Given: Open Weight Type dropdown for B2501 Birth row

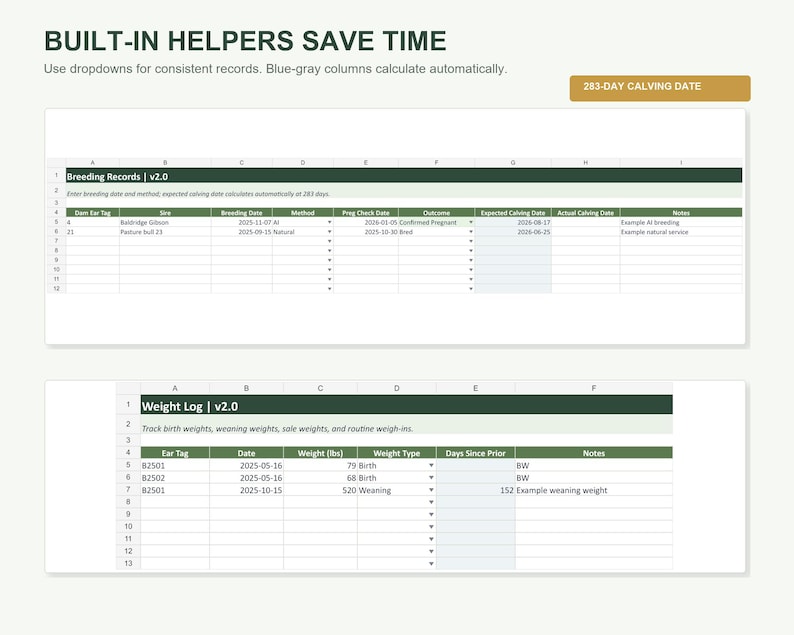Looking at the screenshot, I should [x=431, y=465].
